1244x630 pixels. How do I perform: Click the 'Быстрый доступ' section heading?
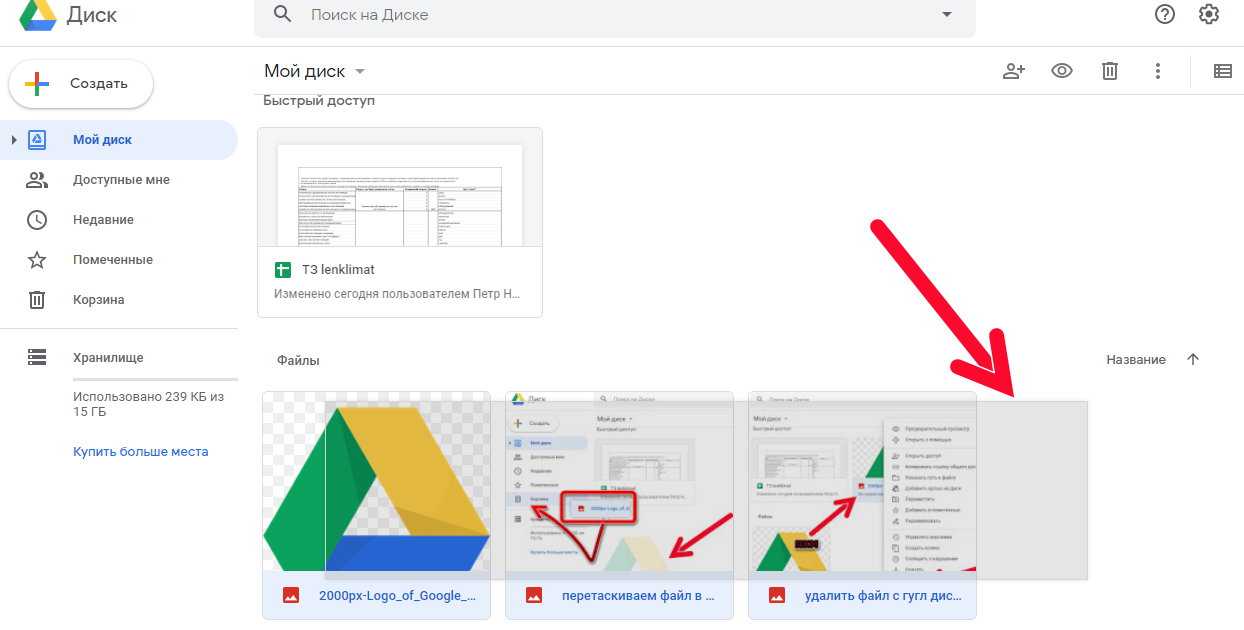point(319,101)
